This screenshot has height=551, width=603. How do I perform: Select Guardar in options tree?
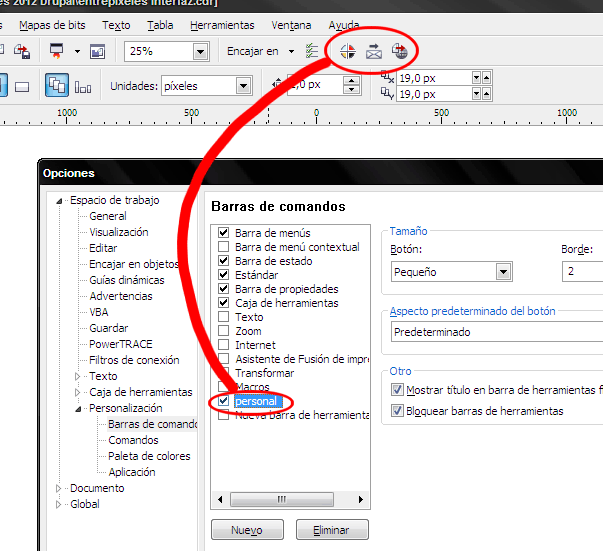tap(108, 328)
